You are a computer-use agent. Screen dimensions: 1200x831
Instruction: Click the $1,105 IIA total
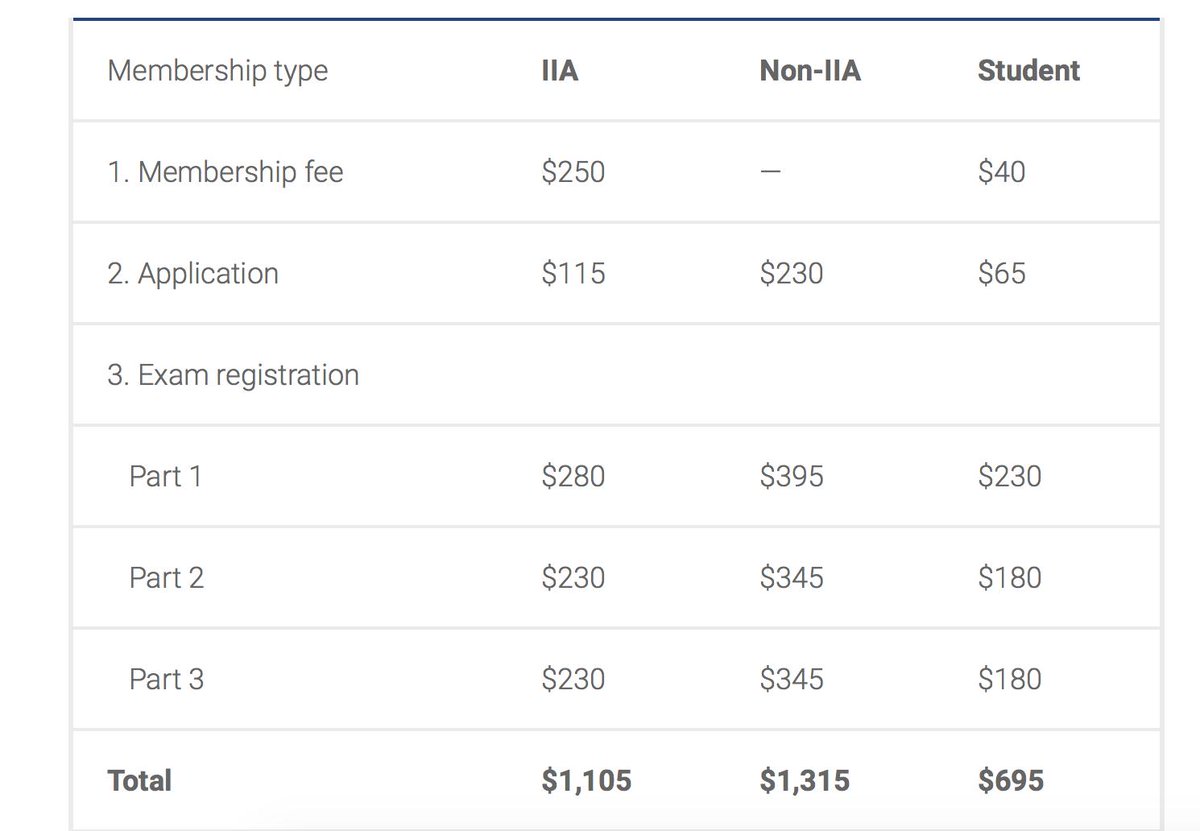(586, 780)
